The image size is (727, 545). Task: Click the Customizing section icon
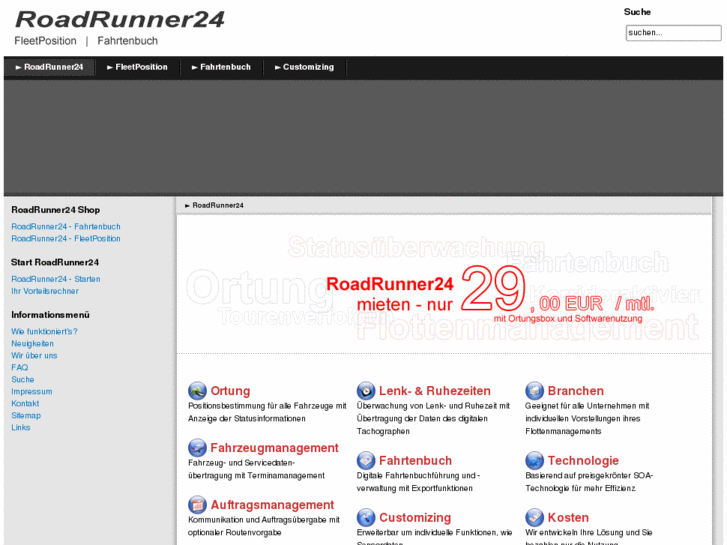366,518
